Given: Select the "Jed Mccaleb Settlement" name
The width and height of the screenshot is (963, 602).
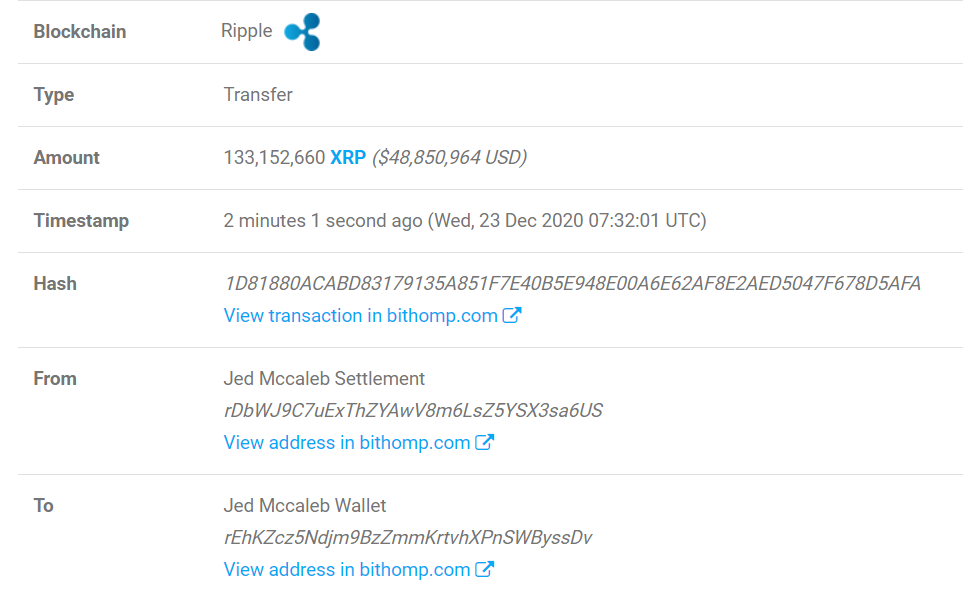Looking at the screenshot, I should click(324, 379).
